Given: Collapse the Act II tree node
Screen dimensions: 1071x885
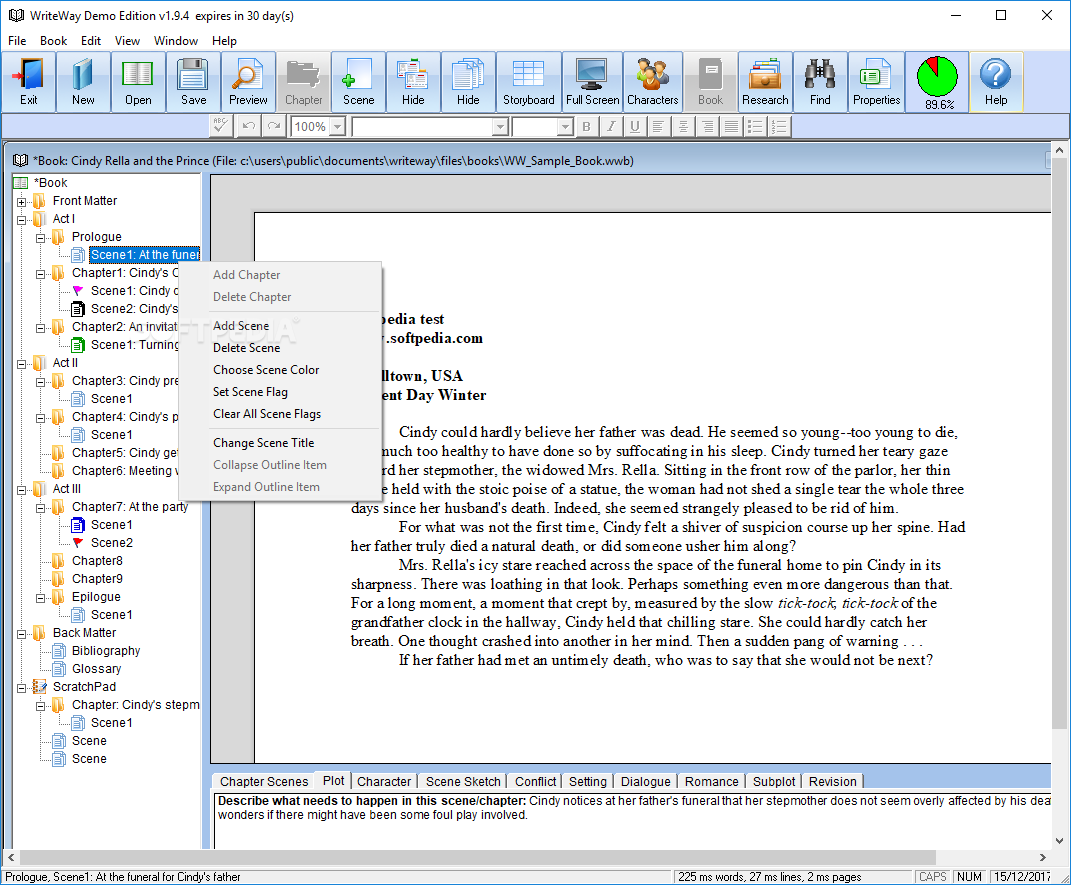Looking at the screenshot, I should [x=22, y=364].
